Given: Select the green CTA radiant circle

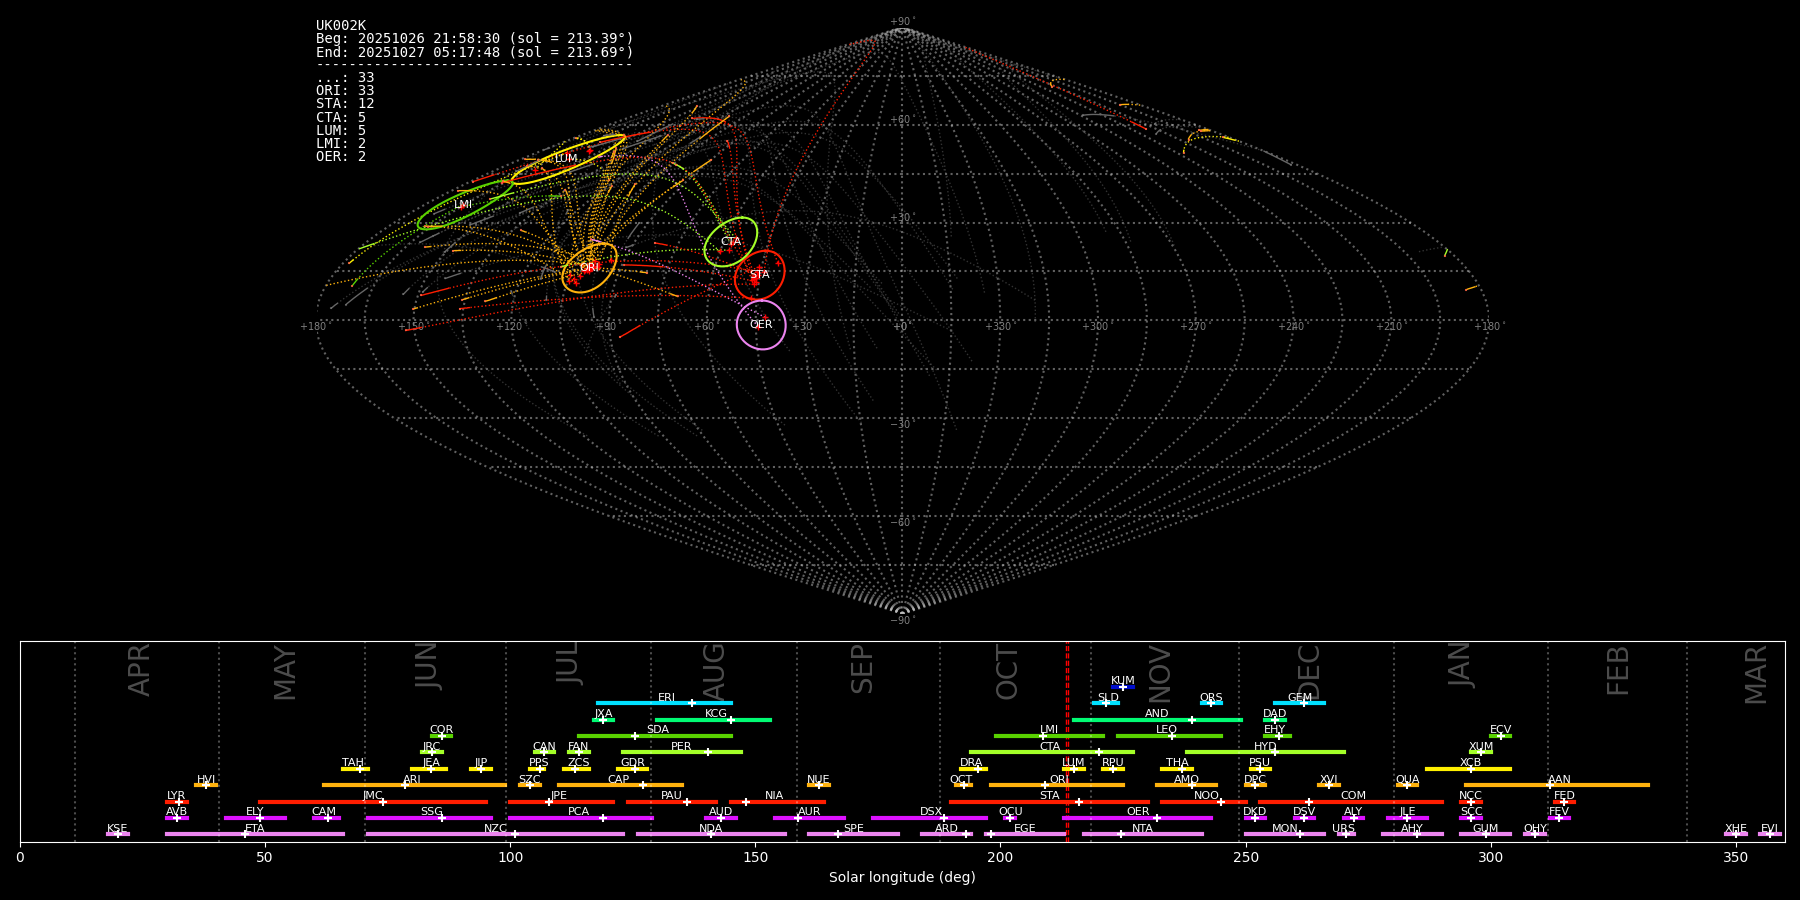Looking at the screenshot, I should pyautogui.click(x=731, y=242).
